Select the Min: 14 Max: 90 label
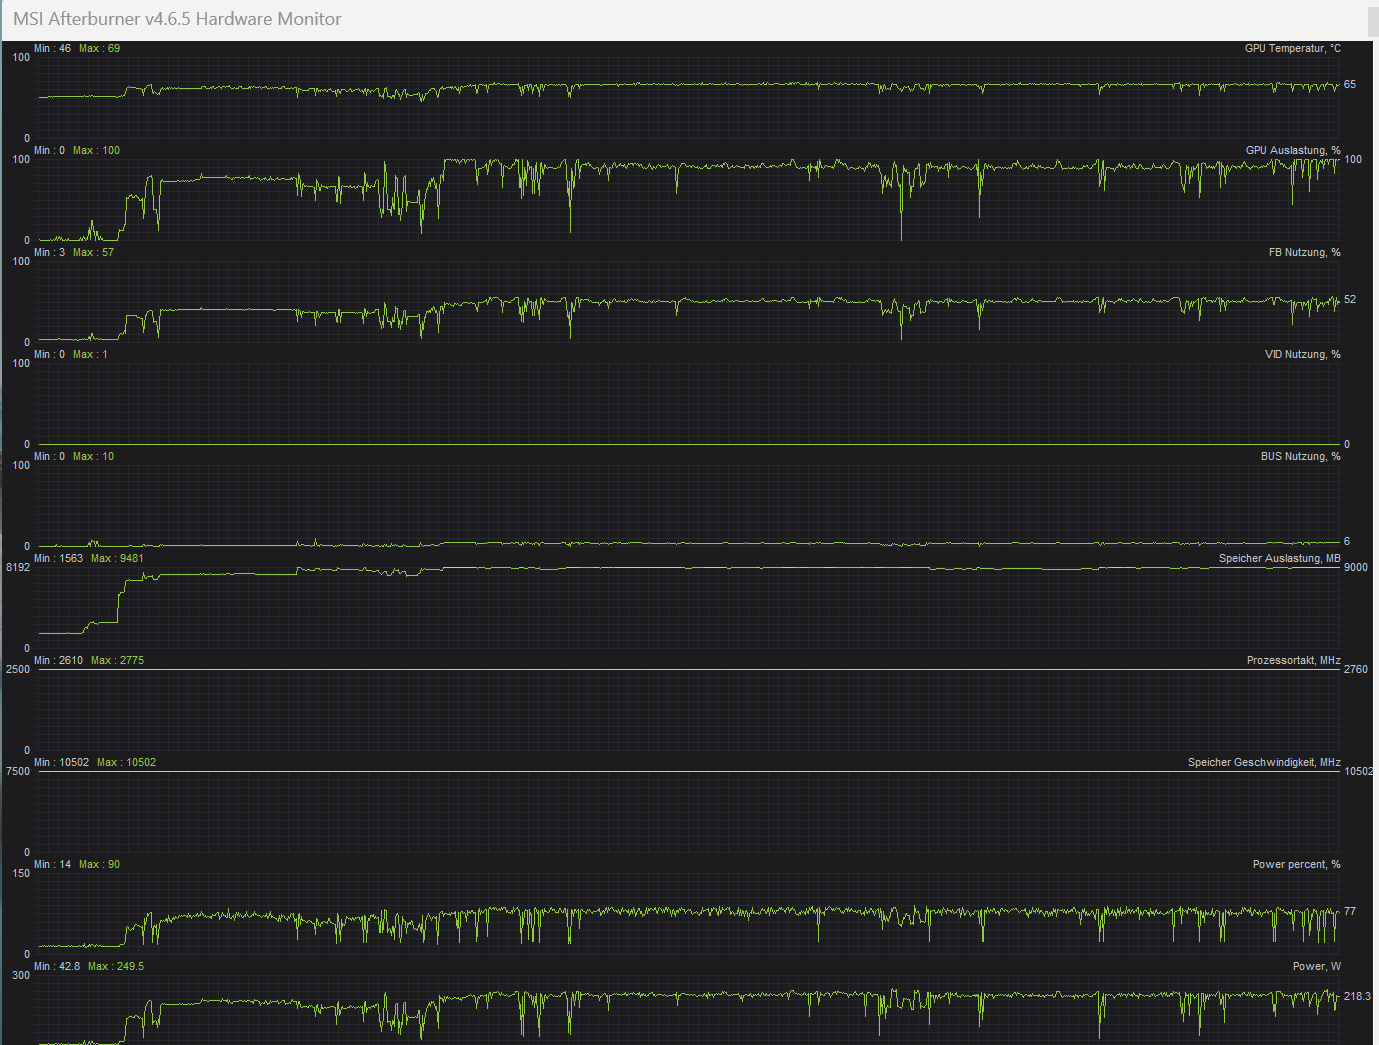 pos(78,864)
